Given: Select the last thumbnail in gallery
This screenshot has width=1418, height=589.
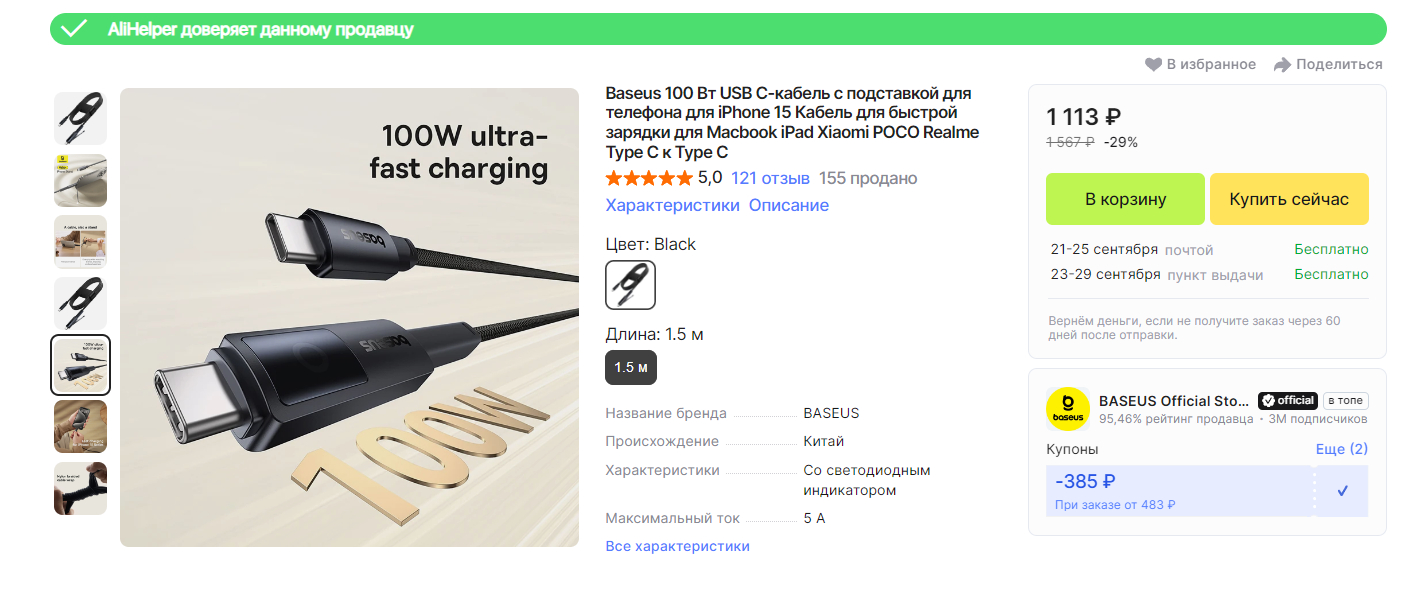Looking at the screenshot, I should (x=80, y=488).
